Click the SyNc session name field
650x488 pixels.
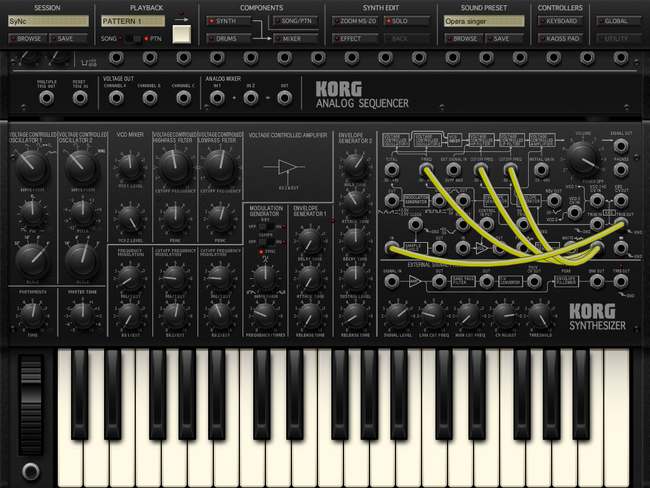(48, 21)
